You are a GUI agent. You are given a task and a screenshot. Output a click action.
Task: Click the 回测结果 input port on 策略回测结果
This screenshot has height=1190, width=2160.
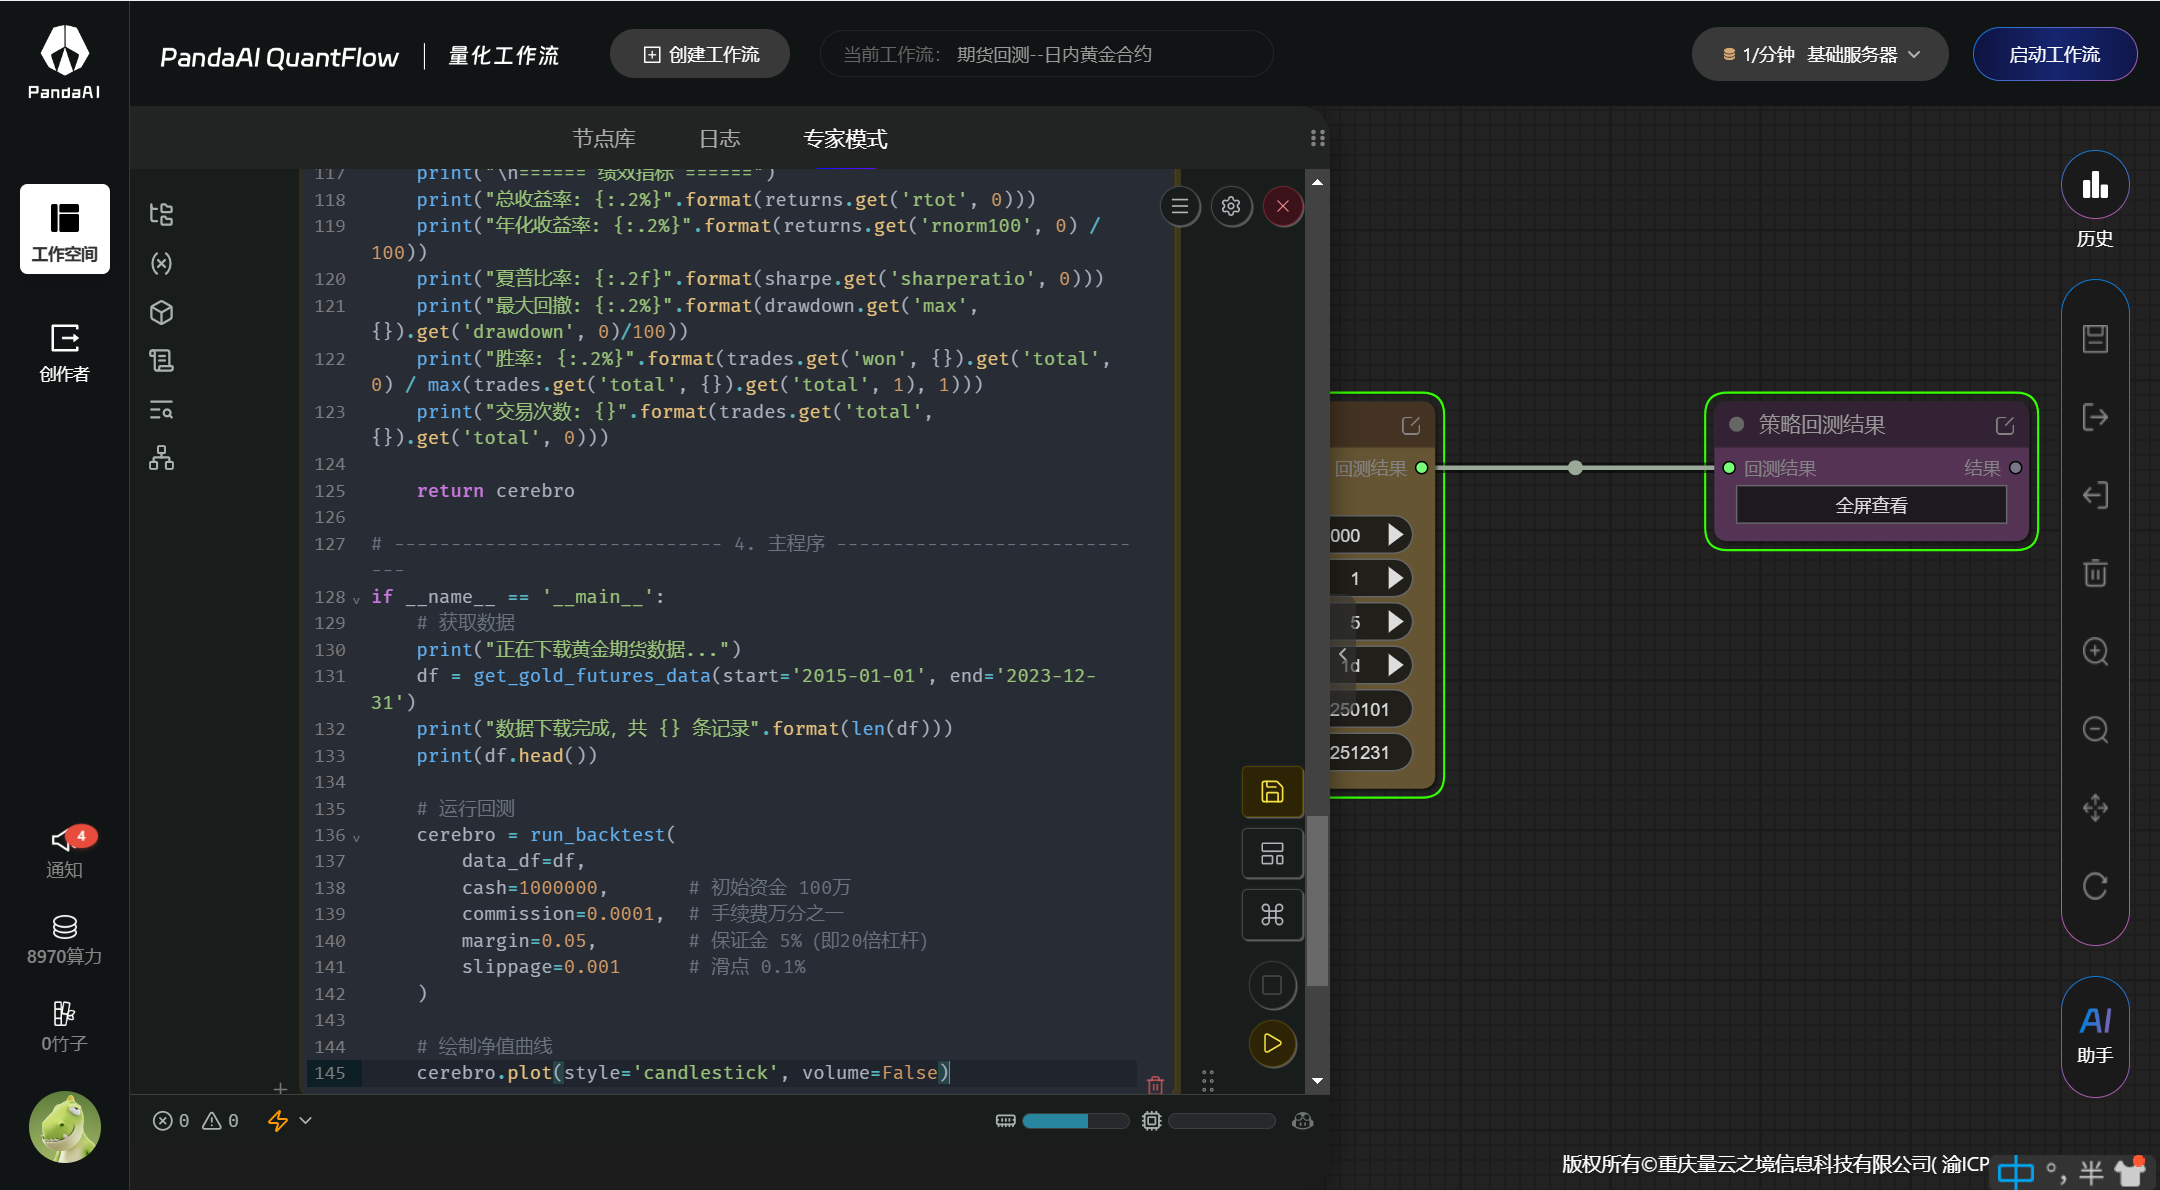click(x=1729, y=468)
